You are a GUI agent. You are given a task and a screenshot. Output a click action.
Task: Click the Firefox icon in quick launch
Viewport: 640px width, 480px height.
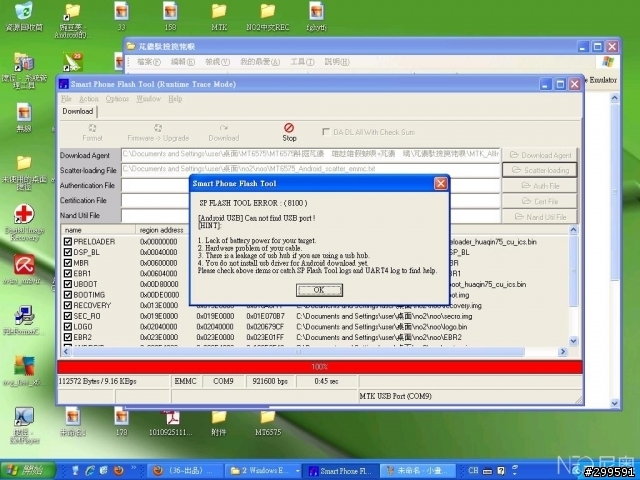tap(119, 471)
